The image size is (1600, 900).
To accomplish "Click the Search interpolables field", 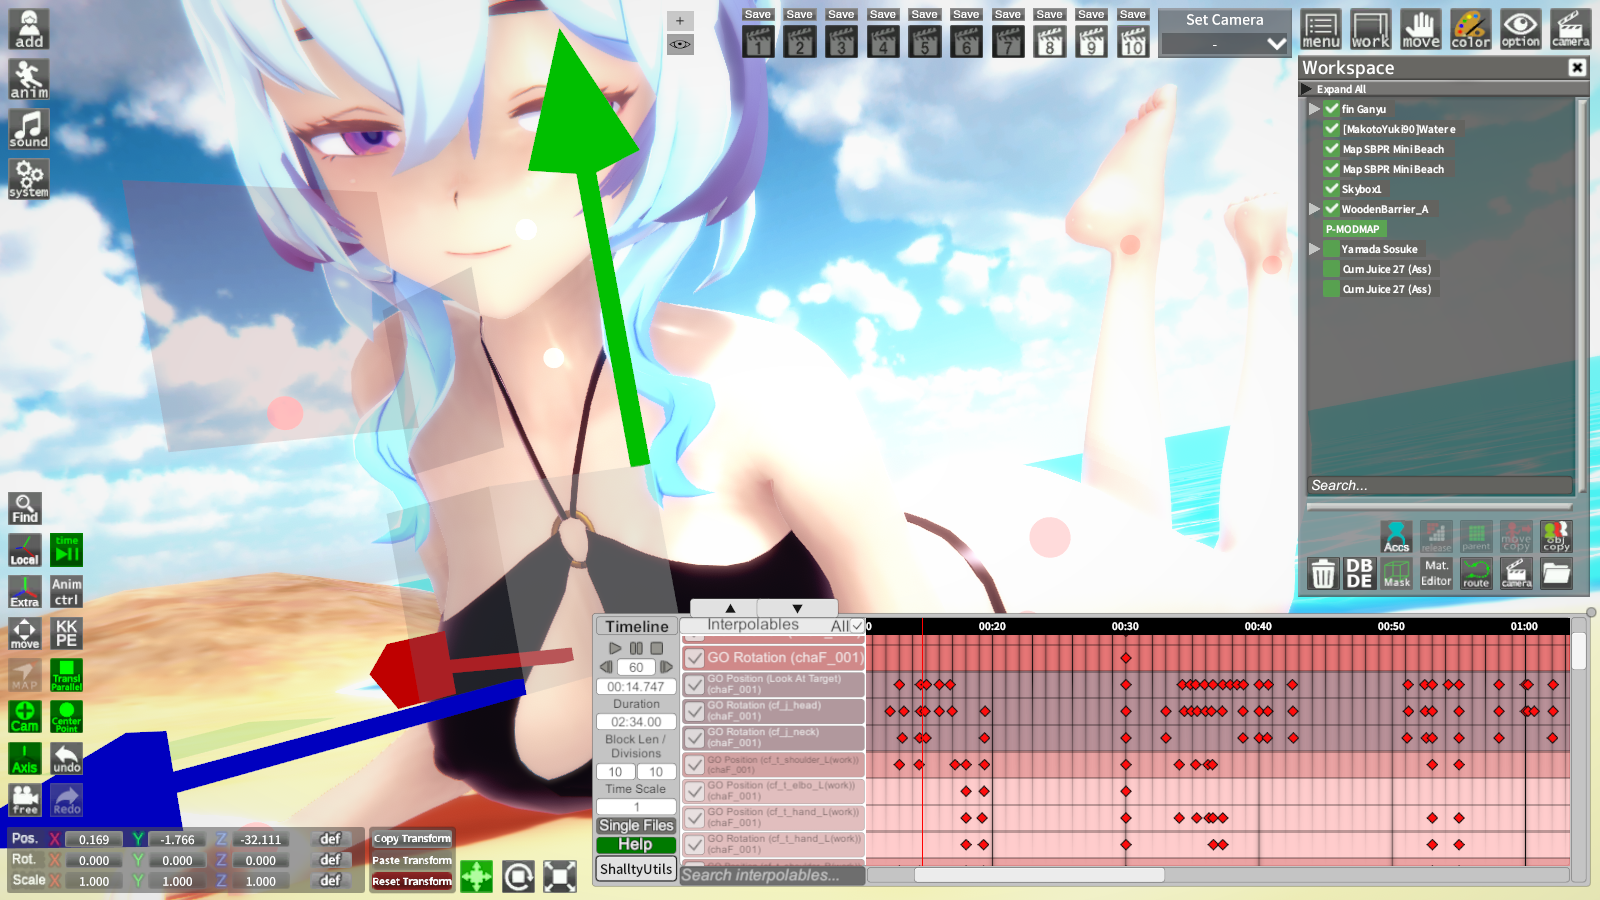I will pyautogui.click(x=772, y=875).
